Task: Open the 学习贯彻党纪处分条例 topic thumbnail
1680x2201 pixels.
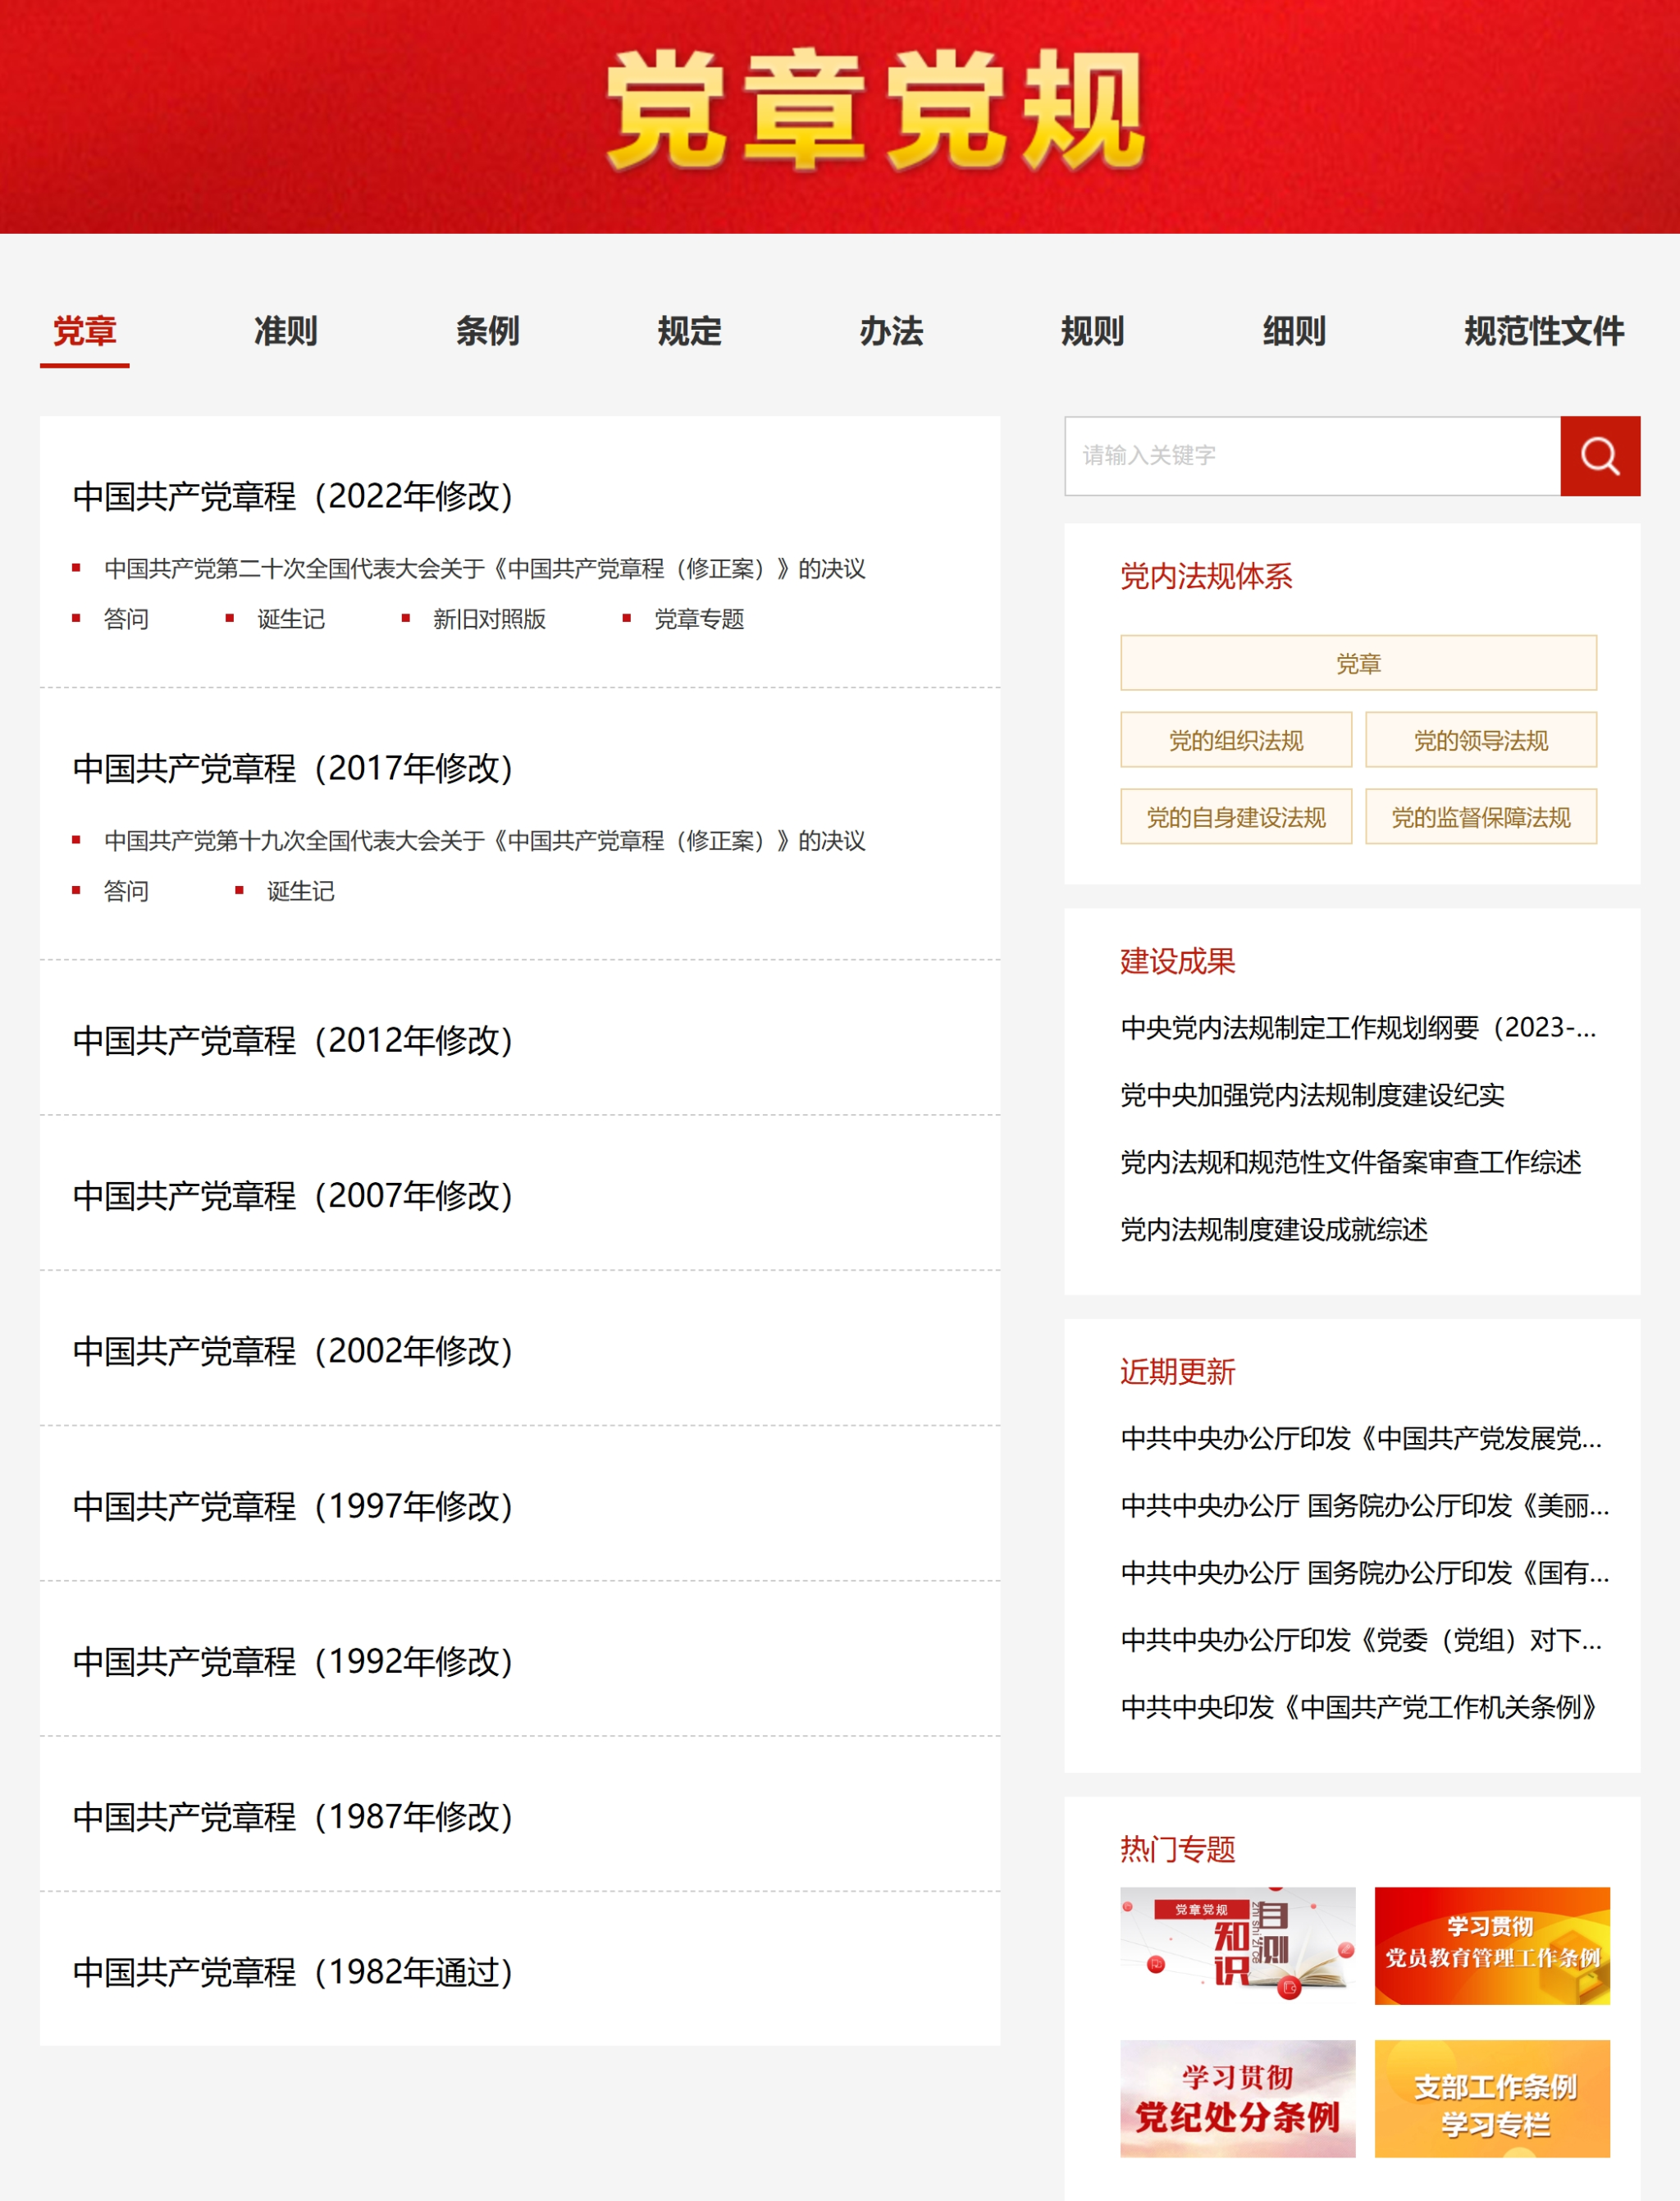Action: coord(1238,2099)
